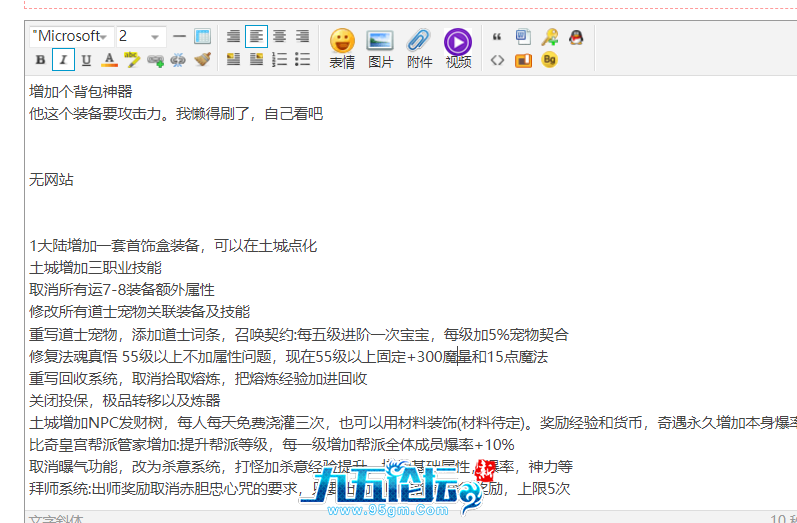Insert a bulleted unordered list
The height and width of the screenshot is (523, 797).
pos(303,59)
